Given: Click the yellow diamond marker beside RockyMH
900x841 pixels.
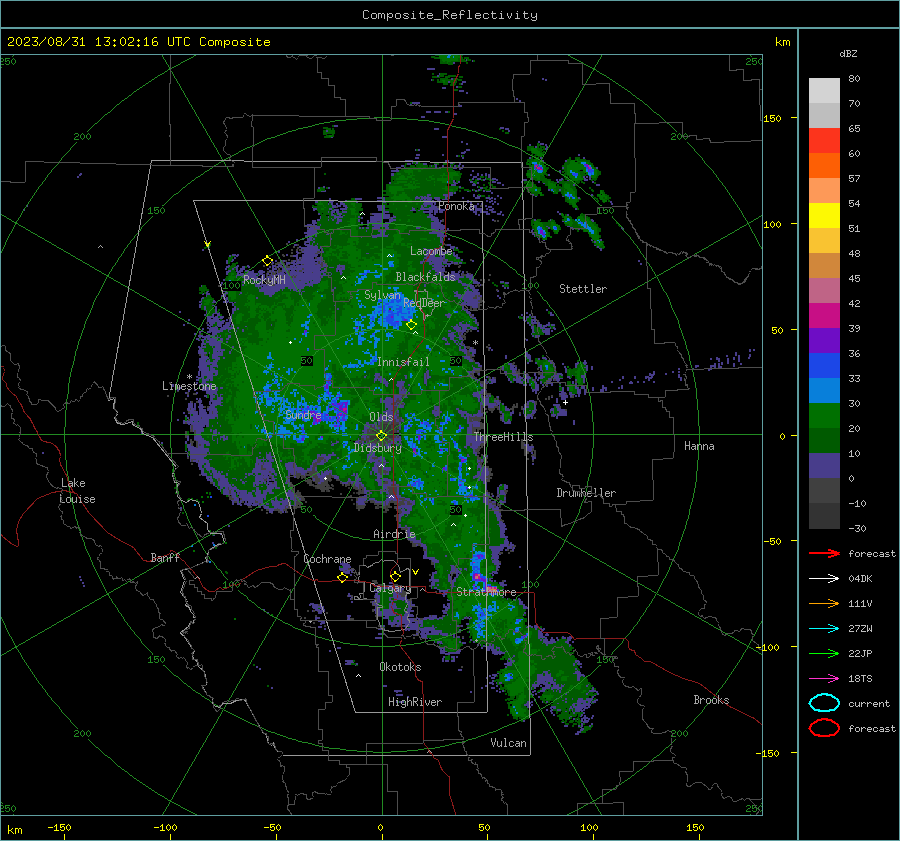Looking at the screenshot, I should 267,261.
